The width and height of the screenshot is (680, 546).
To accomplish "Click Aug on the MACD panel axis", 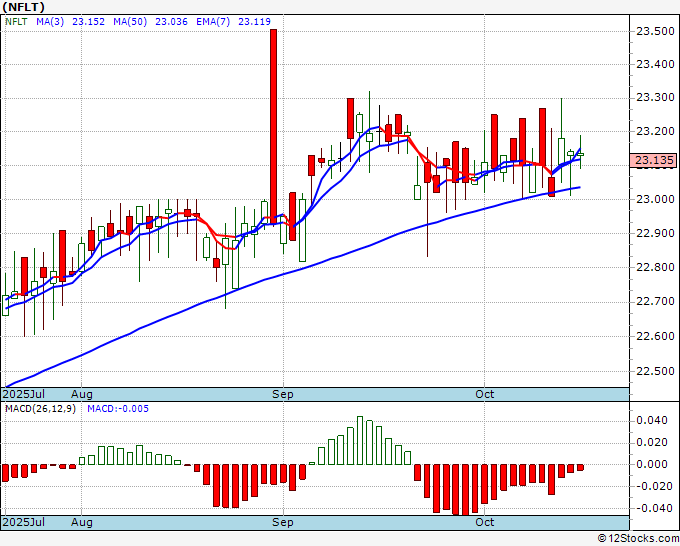I will click(x=82, y=522).
